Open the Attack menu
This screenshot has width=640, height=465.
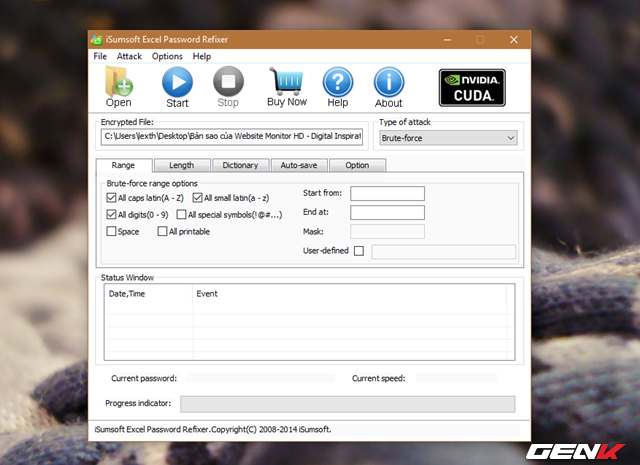pyautogui.click(x=129, y=56)
